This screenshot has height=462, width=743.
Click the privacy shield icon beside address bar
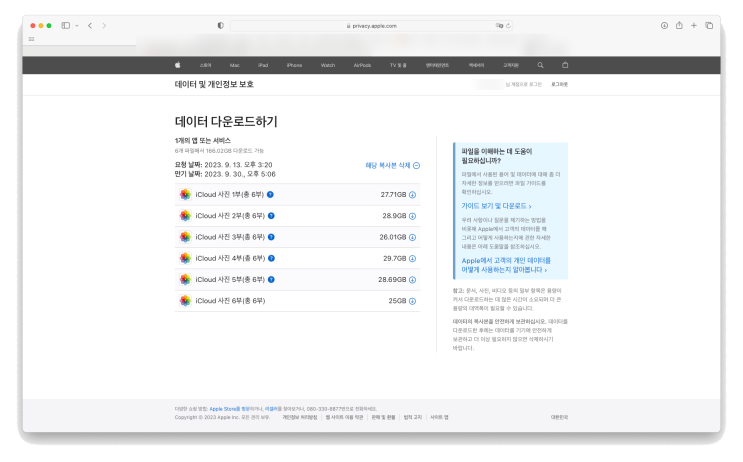pos(220,26)
